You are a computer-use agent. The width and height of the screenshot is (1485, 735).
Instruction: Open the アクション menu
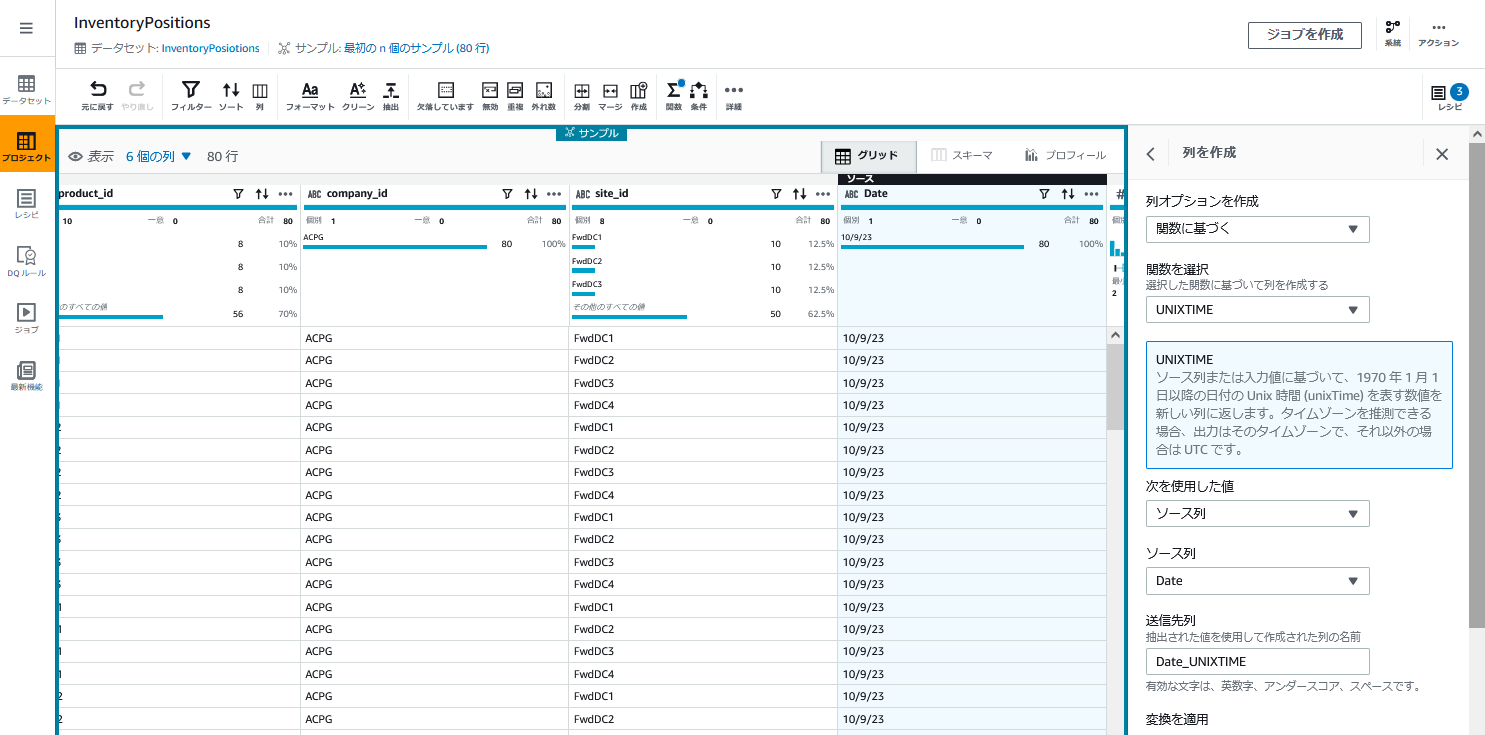[x=1438, y=34]
